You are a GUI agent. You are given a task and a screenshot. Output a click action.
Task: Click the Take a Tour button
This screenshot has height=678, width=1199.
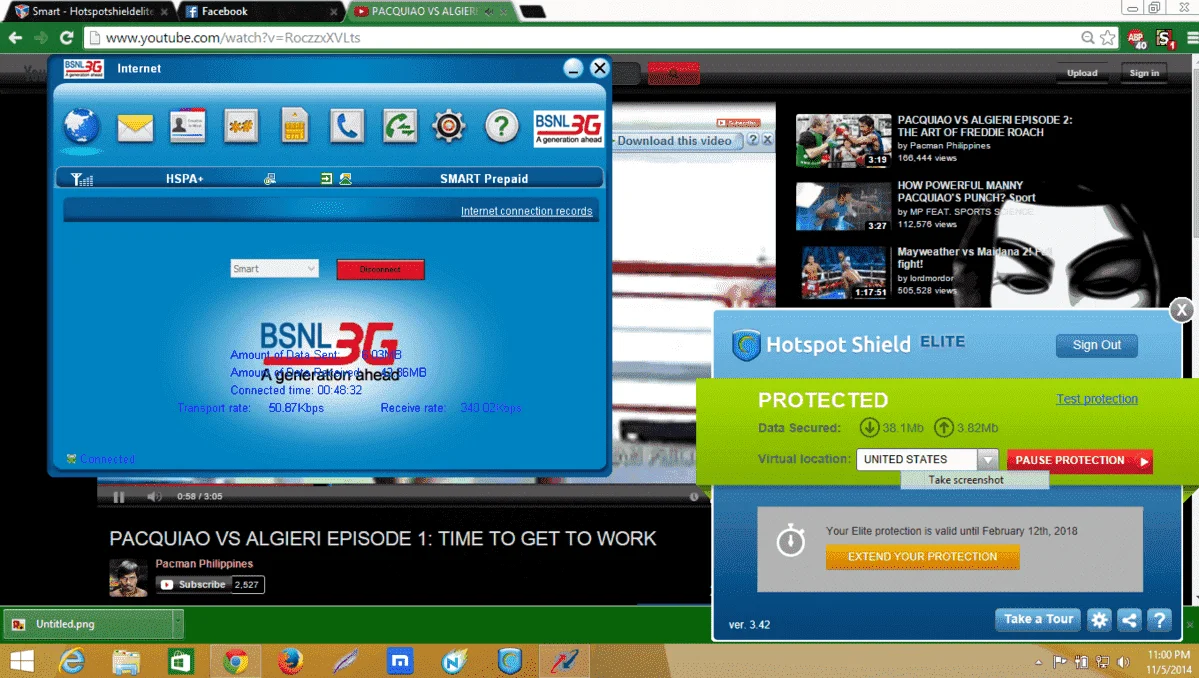[1038, 620]
